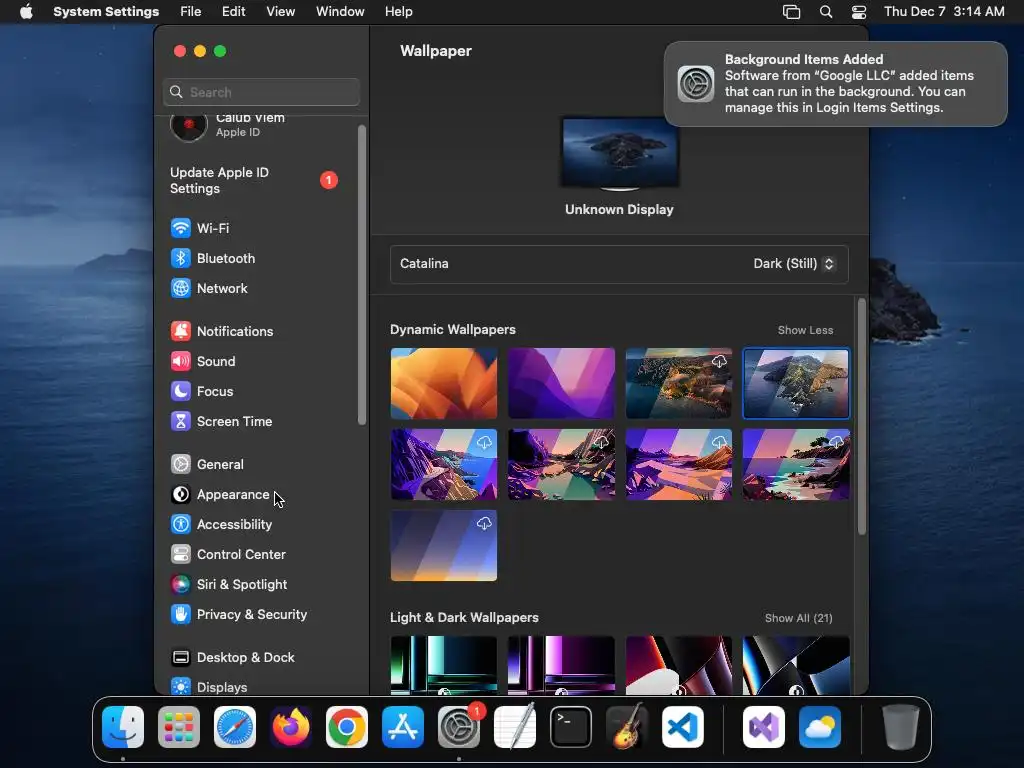Launch Firefox from the Dock
1024x768 pixels.
pyautogui.click(x=291, y=727)
